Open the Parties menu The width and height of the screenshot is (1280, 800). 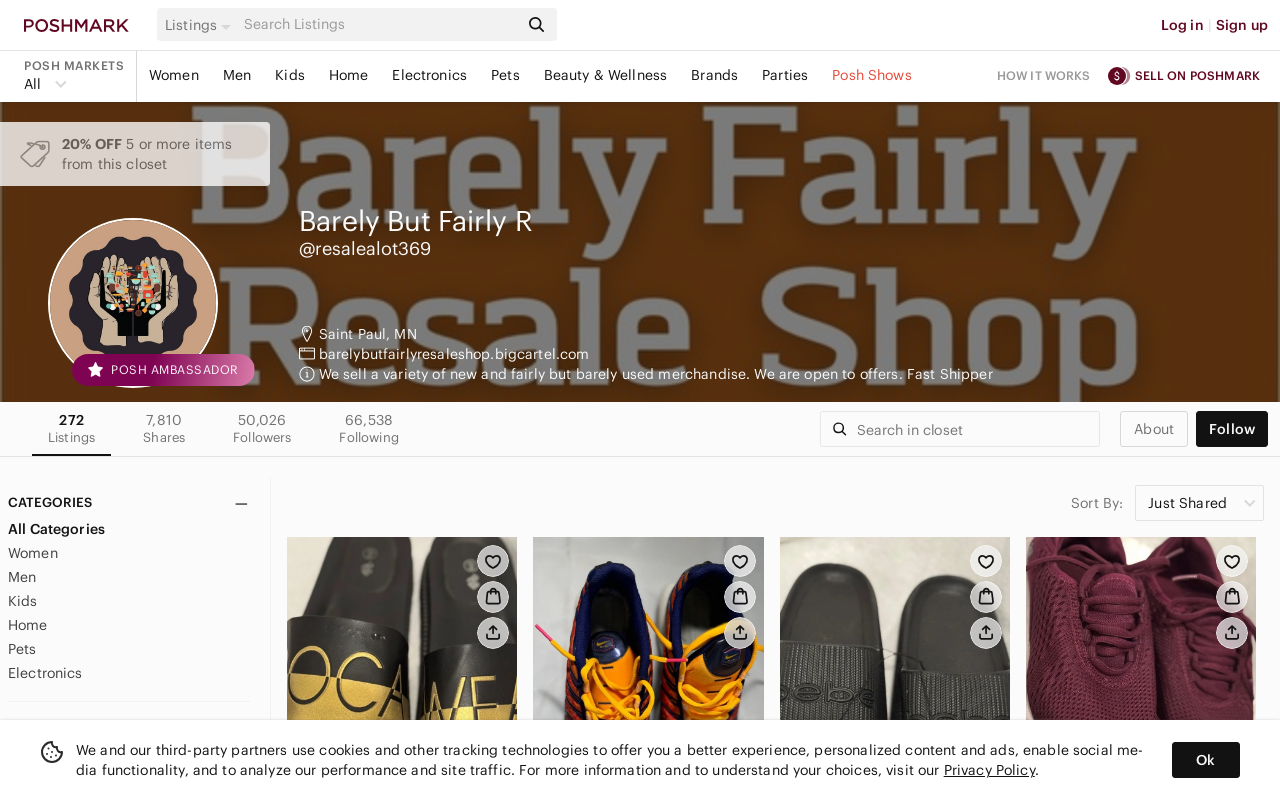785,75
